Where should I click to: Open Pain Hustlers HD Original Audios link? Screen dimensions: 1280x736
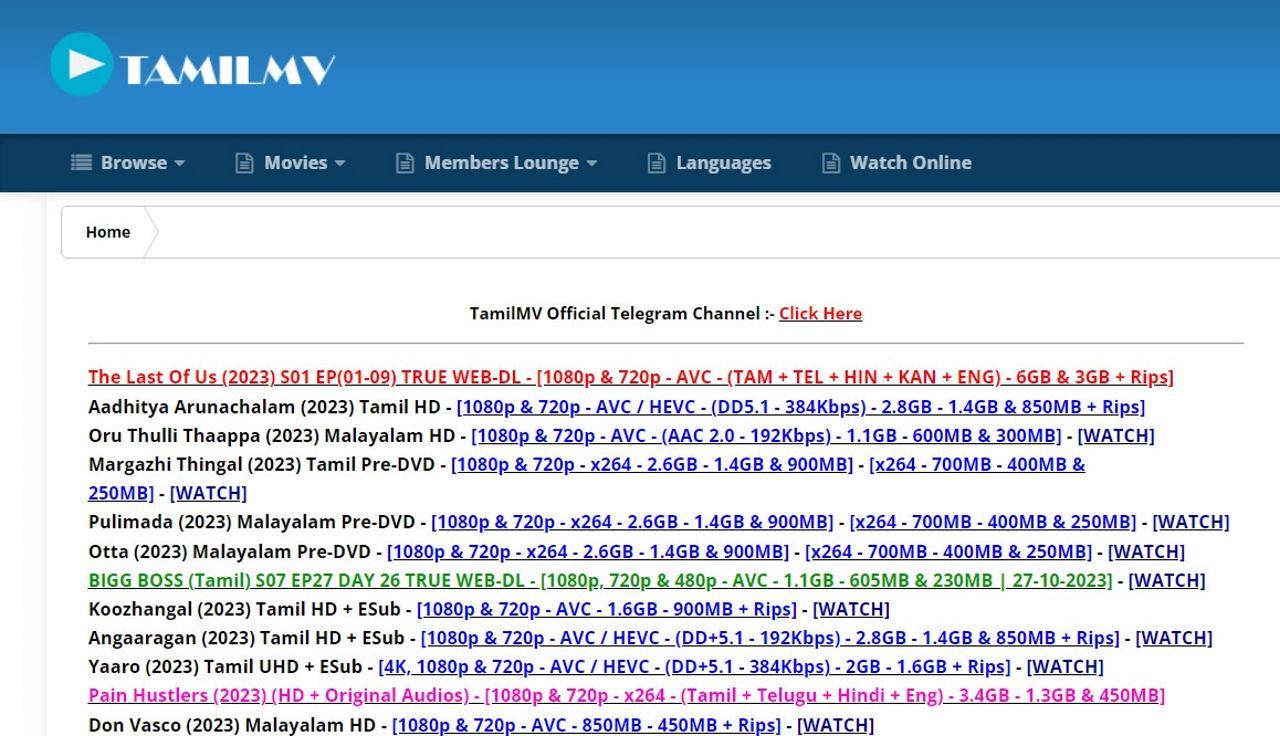pos(626,695)
